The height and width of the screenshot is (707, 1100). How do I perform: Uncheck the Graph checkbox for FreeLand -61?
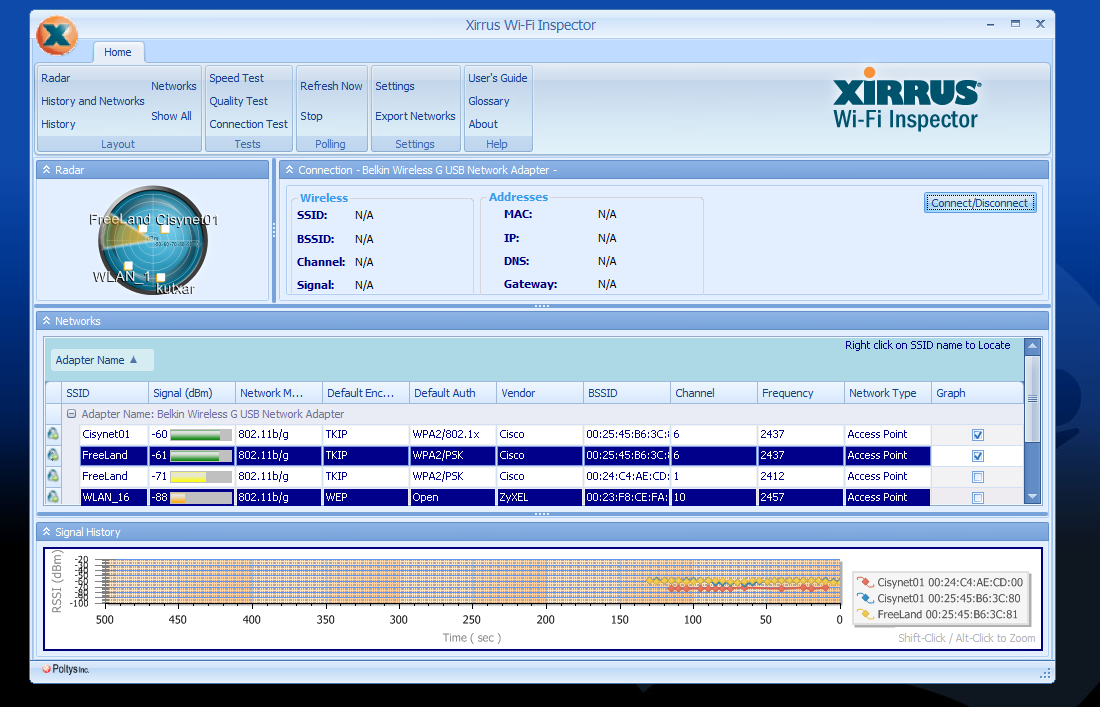tap(978, 456)
